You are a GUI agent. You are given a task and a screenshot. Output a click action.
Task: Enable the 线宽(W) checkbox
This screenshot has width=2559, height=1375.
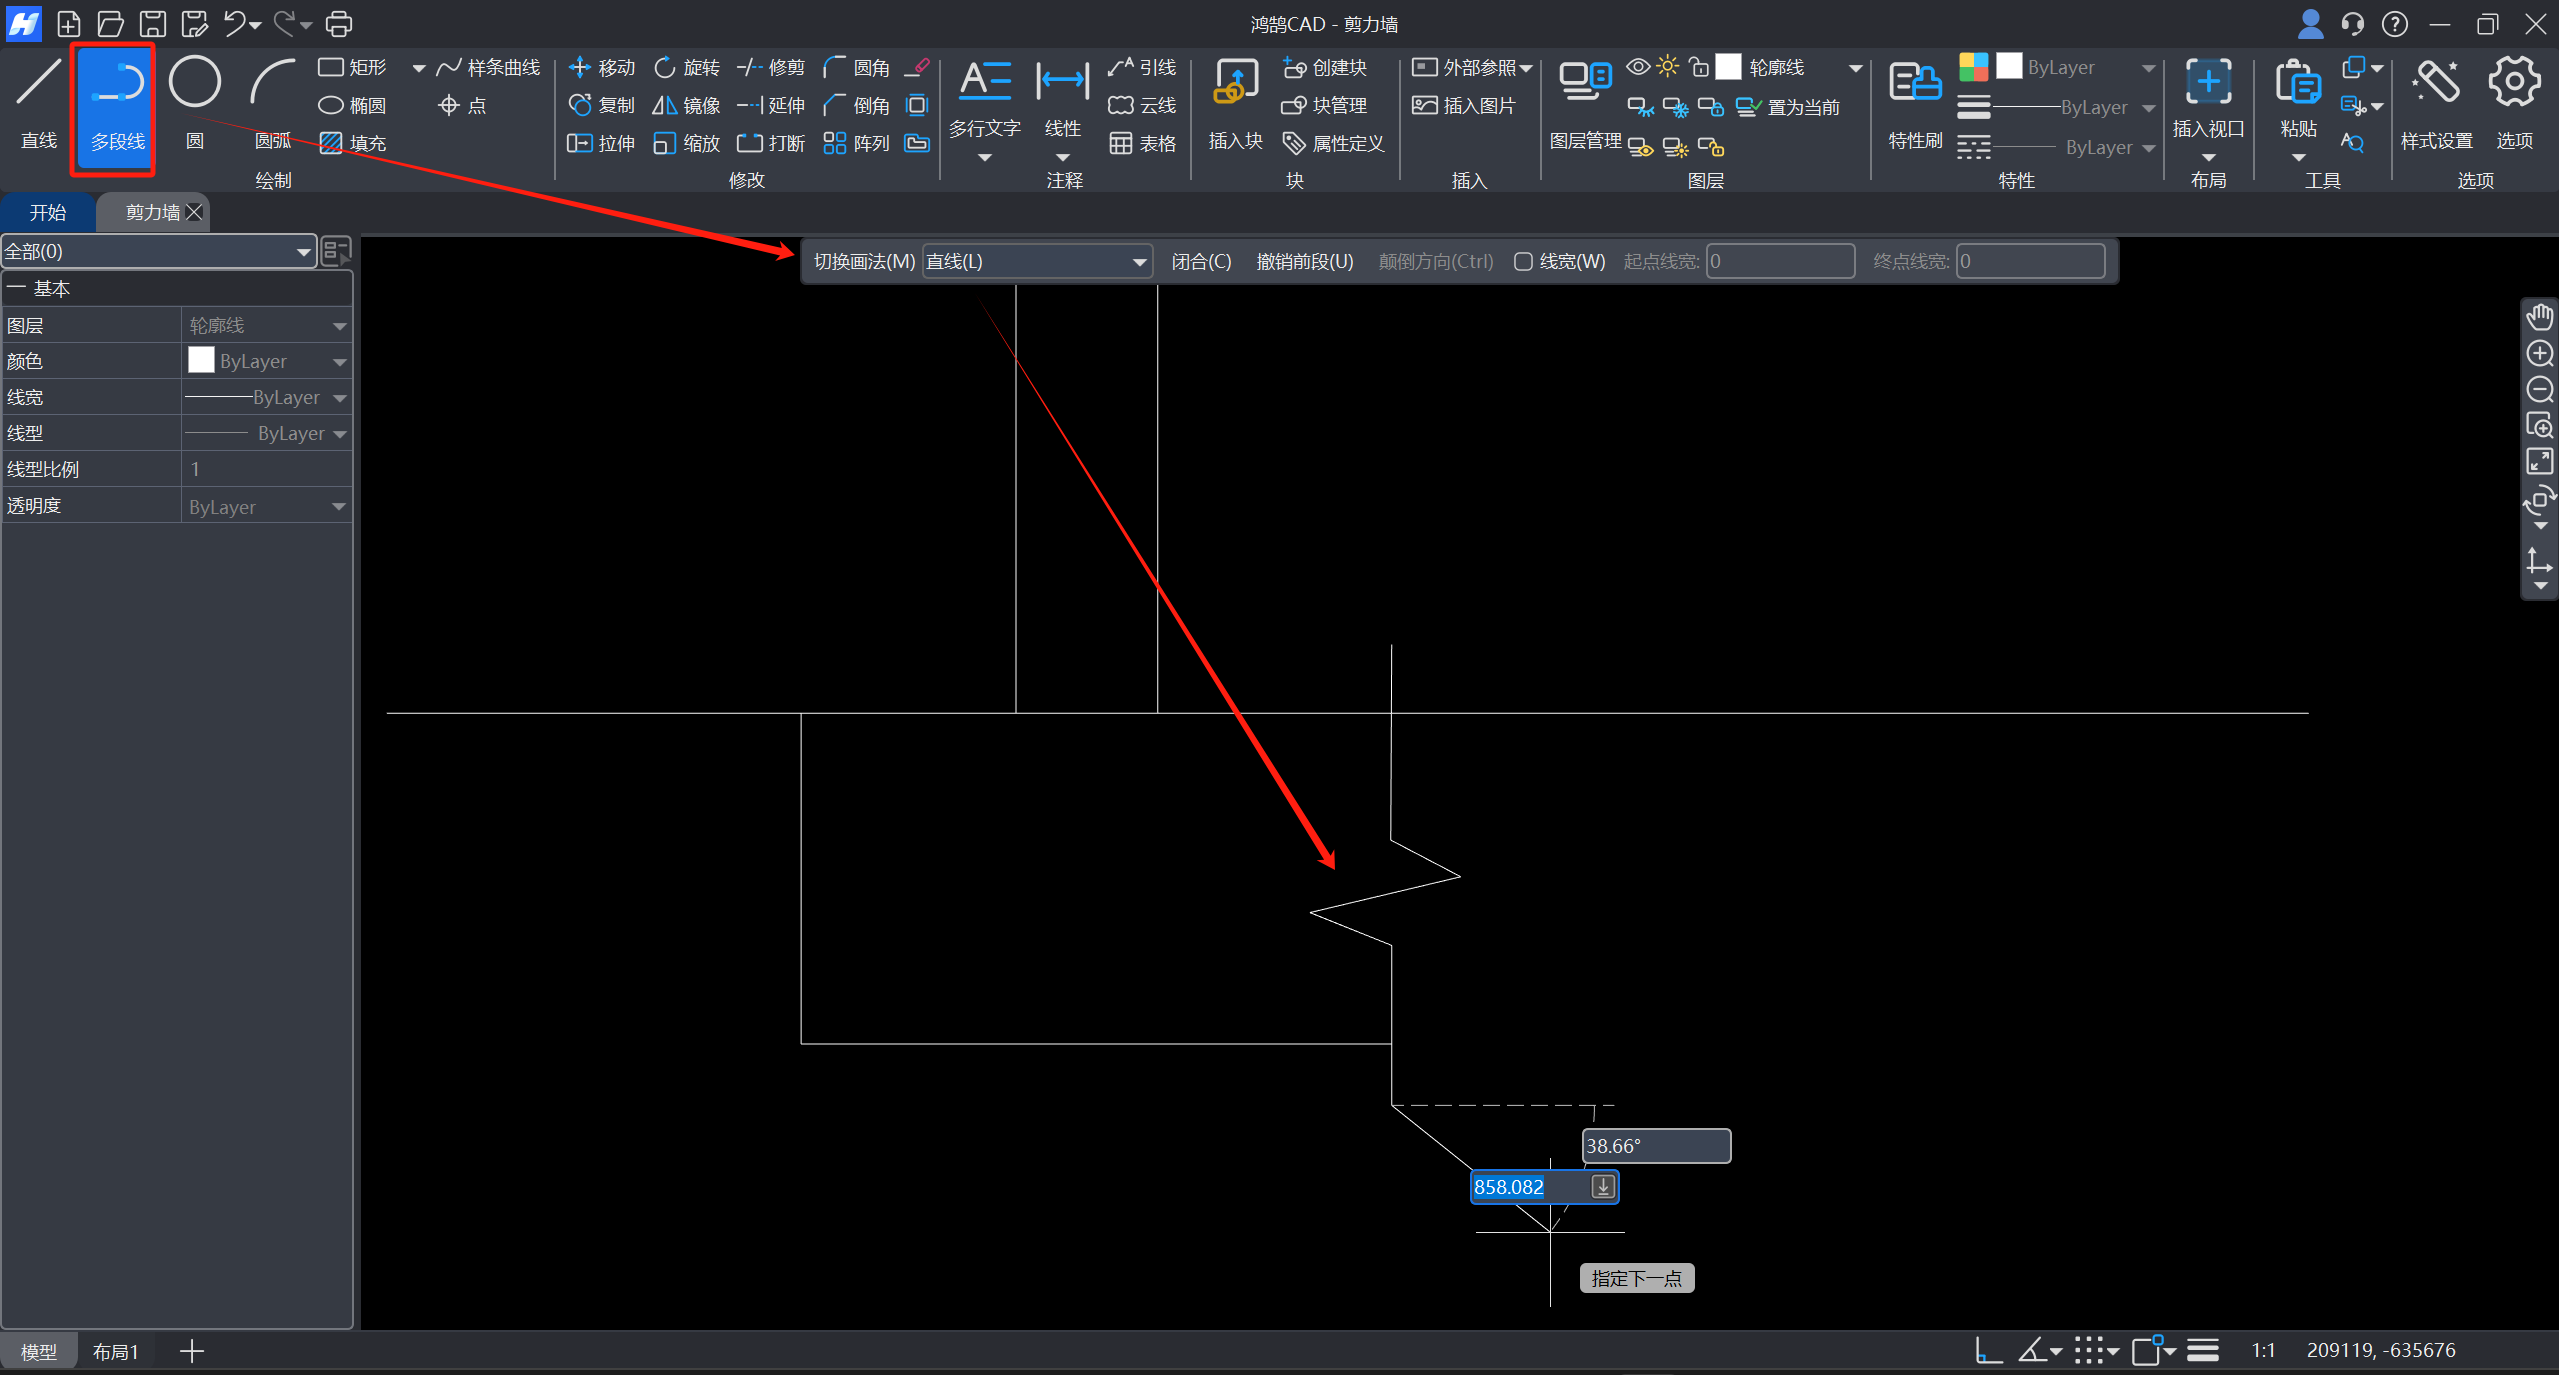point(1523,262)
